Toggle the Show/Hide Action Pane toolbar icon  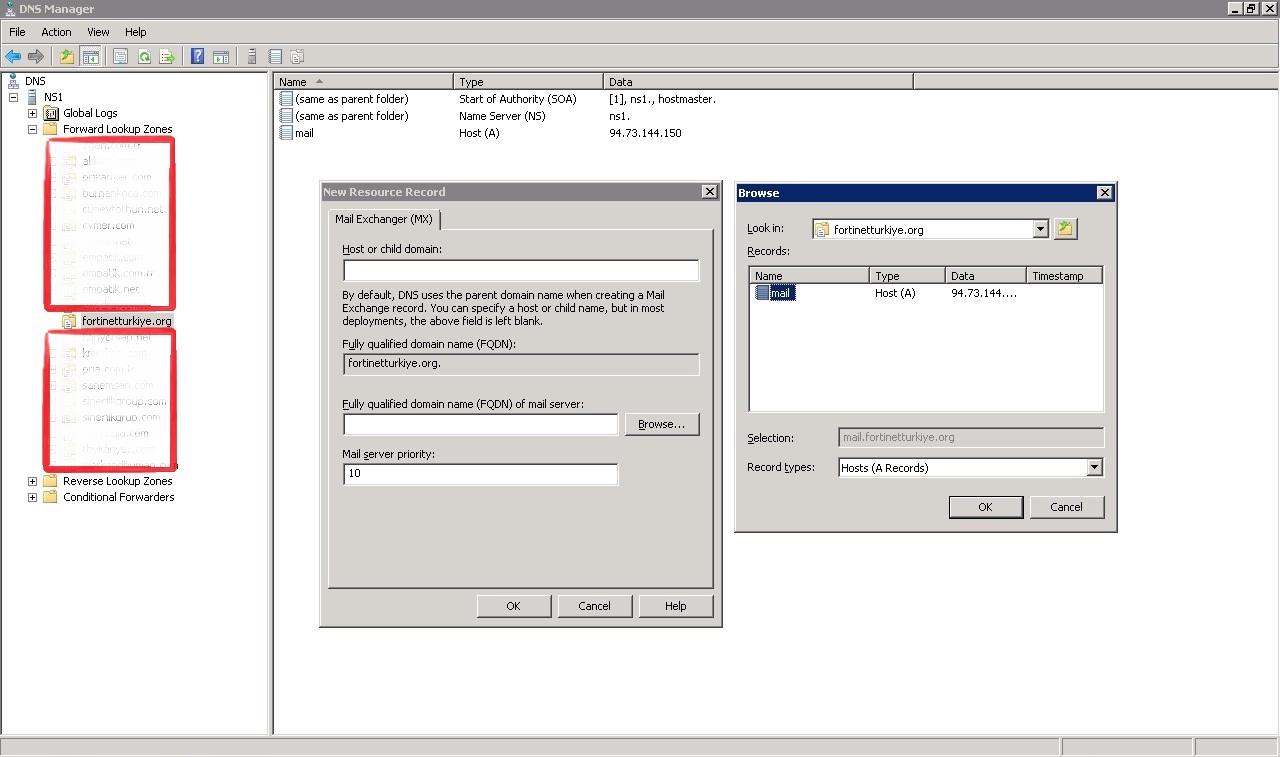pyautogui.click(x=221, y=57)
